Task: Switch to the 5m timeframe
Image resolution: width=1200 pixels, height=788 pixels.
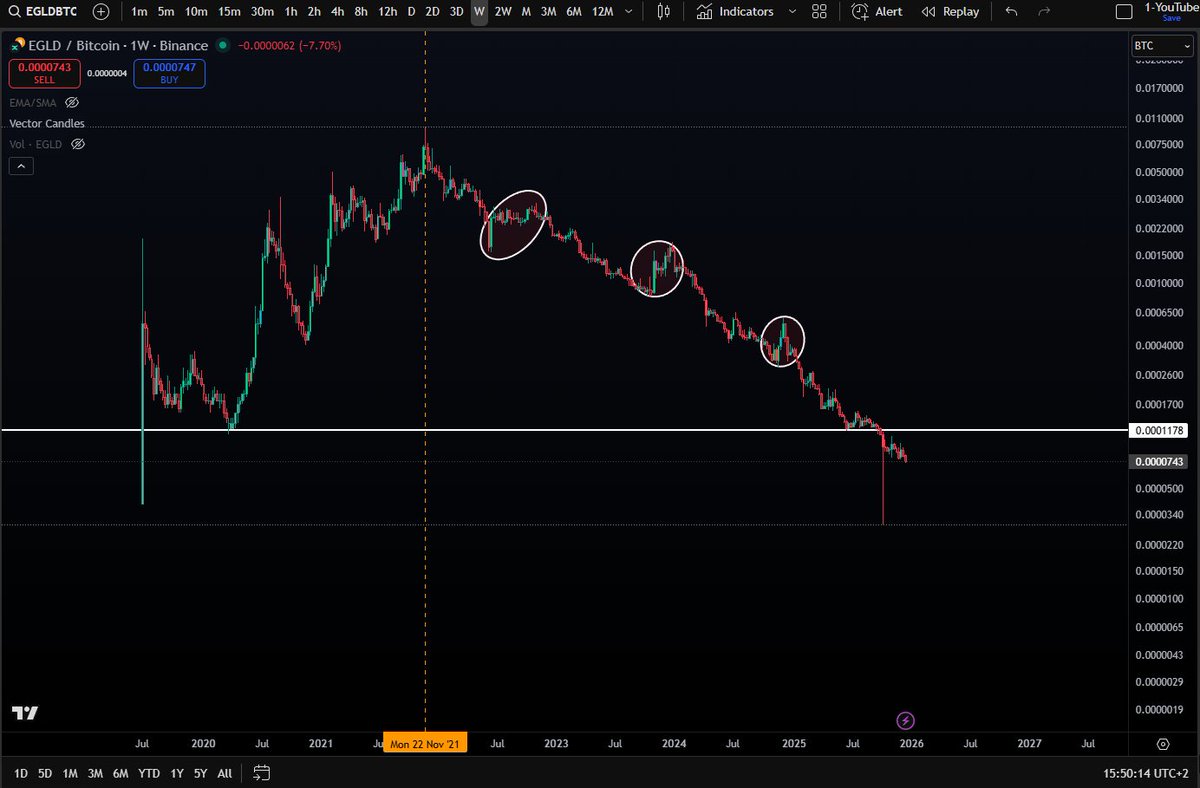Action: coord(166,12)
